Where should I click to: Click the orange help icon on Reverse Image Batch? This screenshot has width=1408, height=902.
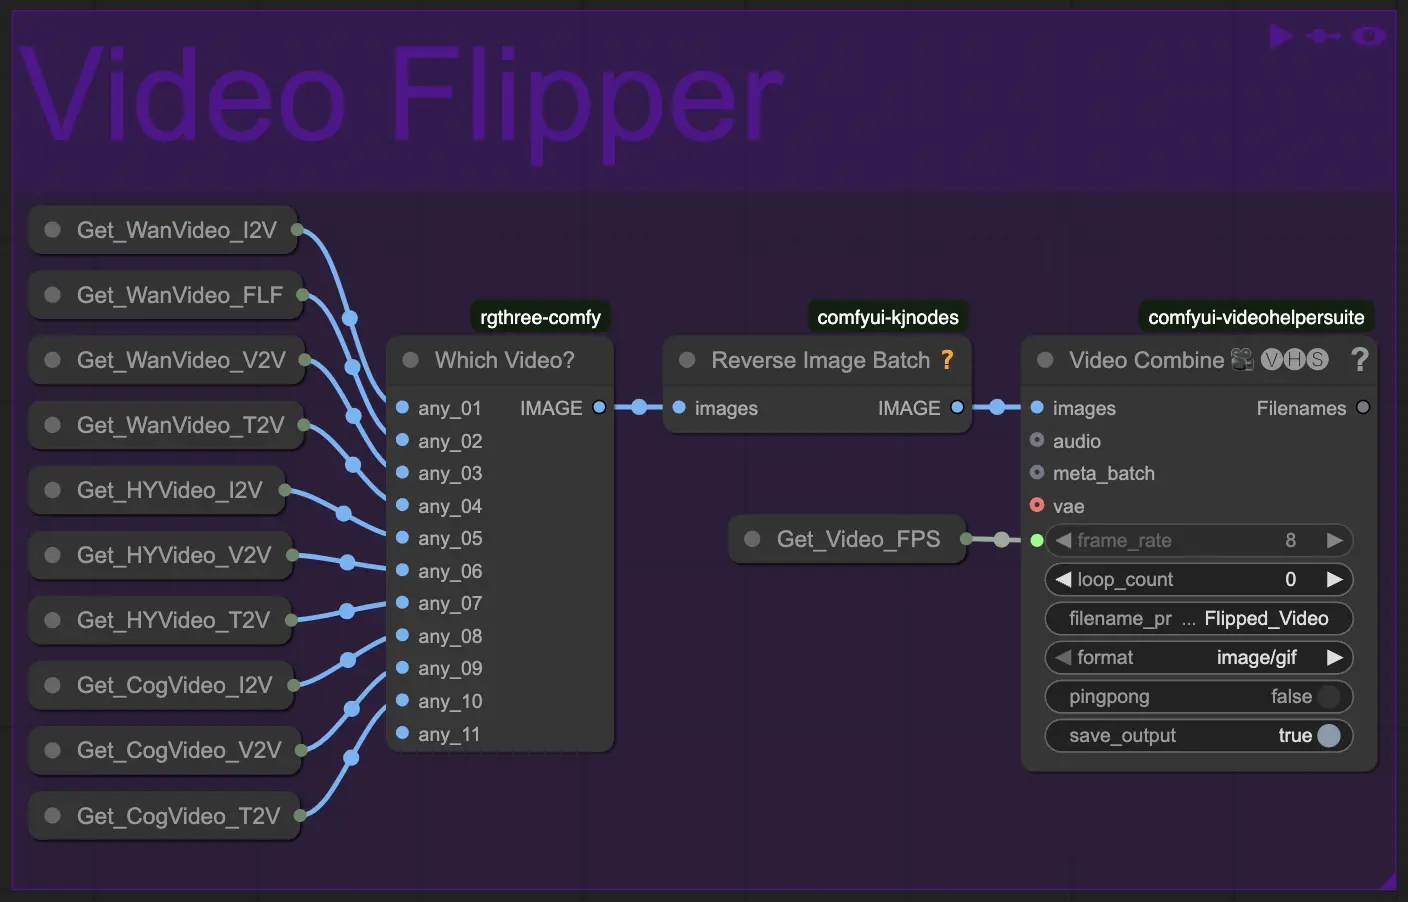click(947, 360)
